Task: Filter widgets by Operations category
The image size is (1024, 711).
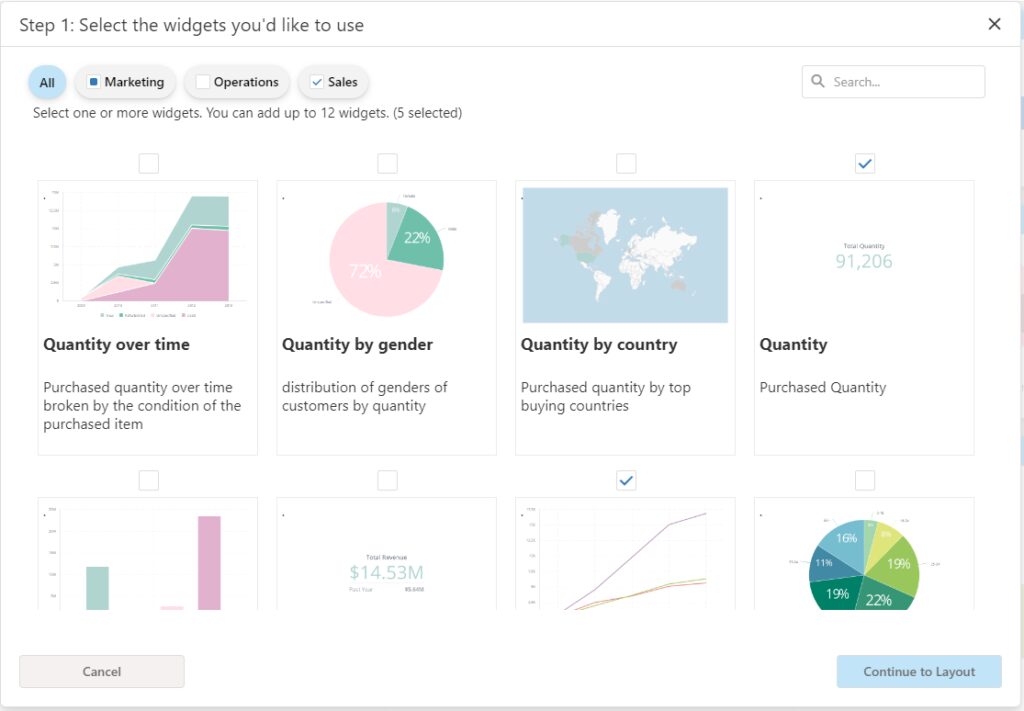Action: click(237, 81)
